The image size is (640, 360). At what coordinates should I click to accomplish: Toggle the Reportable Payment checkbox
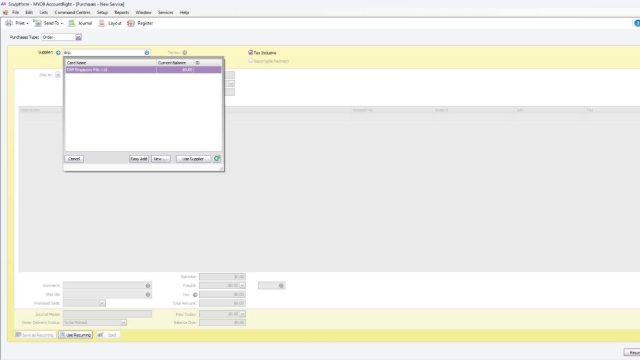pos(251,61)
